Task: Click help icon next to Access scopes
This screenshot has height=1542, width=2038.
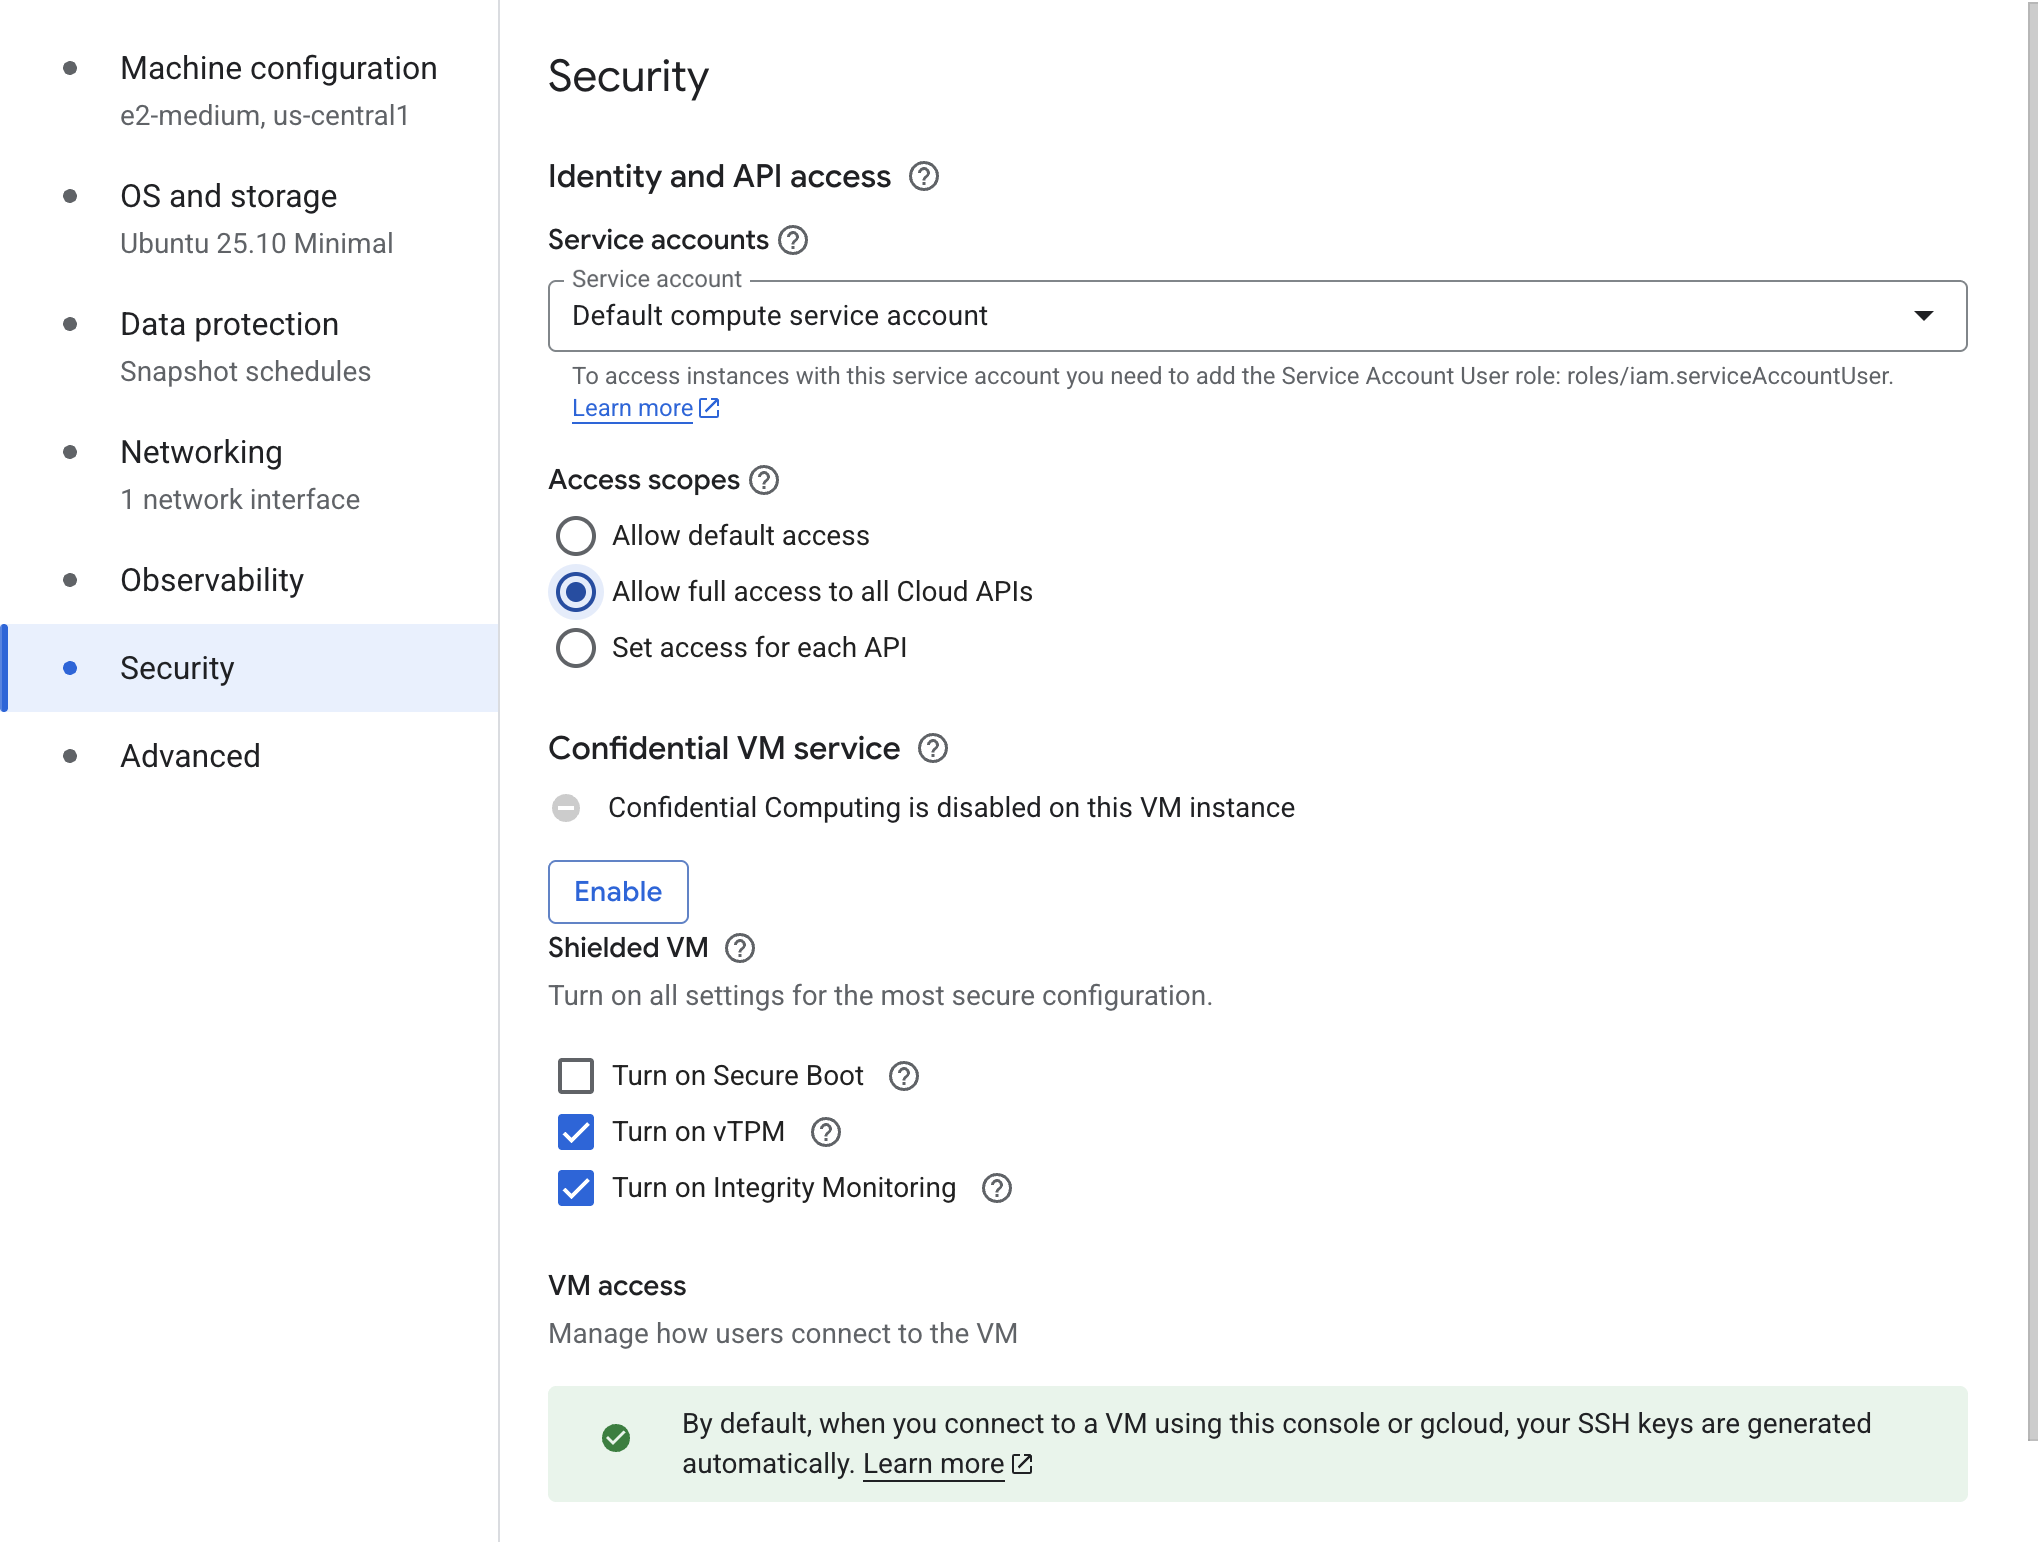Action: (x=764, y=480)
